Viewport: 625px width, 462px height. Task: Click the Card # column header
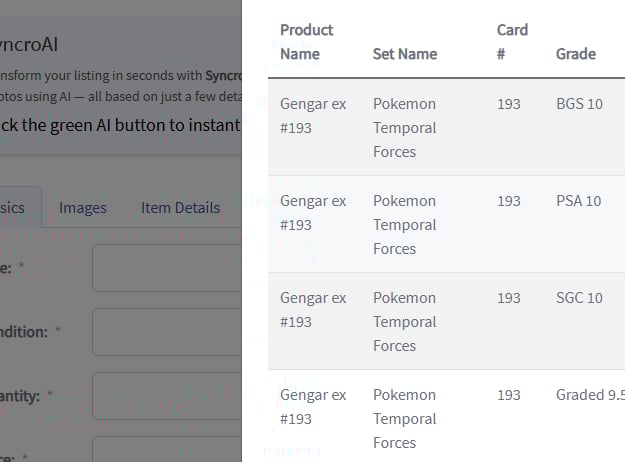tap(512, 42)
